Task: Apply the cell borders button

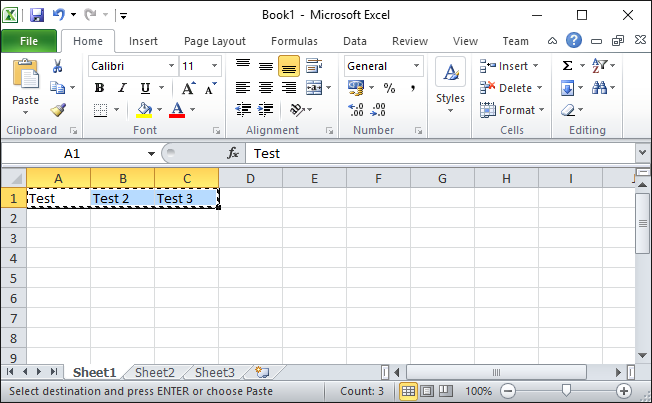Action: pyautogui.click(x=100, y=110)
